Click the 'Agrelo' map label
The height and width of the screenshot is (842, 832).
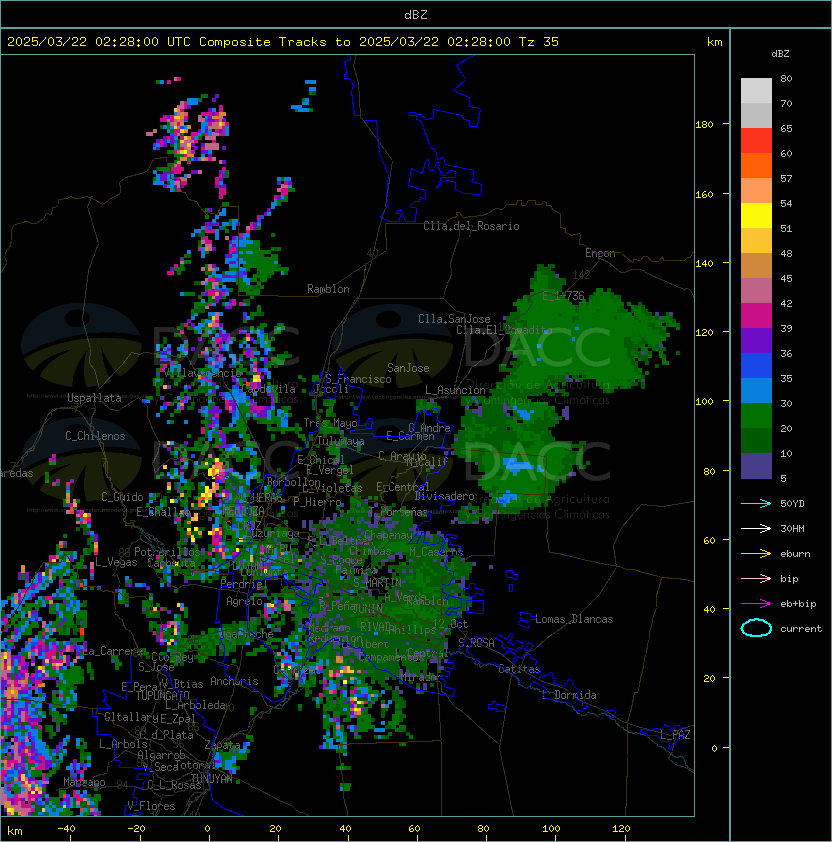(244, 601)
